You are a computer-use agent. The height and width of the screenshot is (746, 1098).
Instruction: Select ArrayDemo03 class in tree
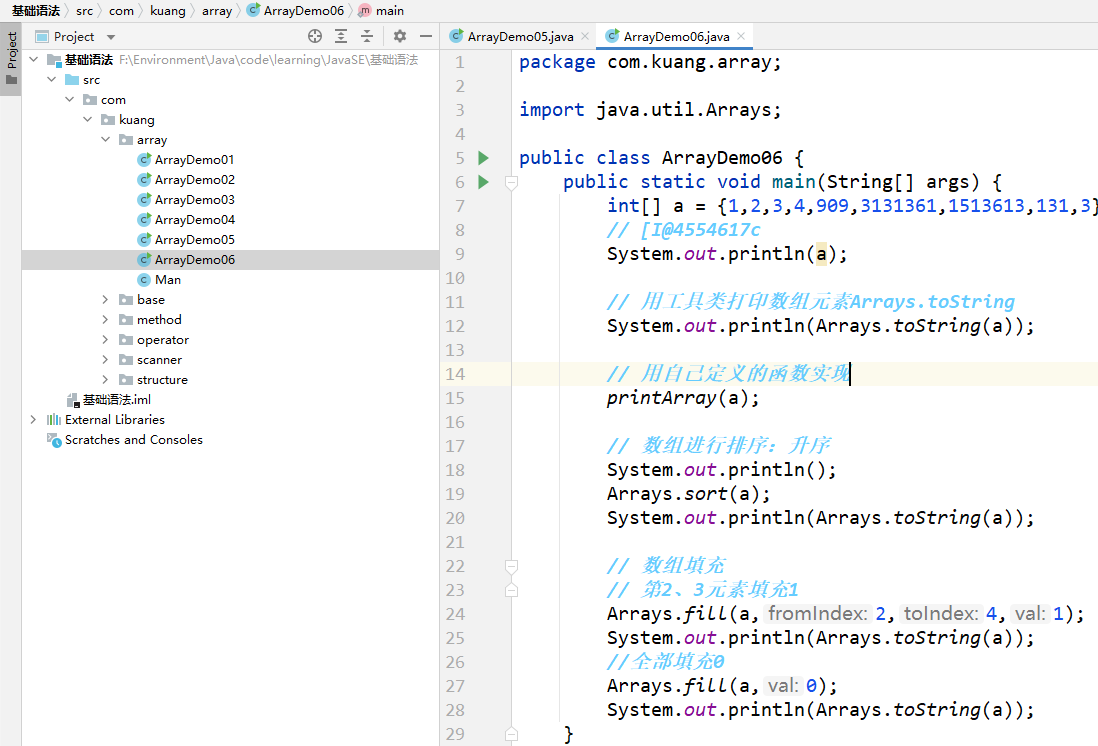click(x=195, y=200)
